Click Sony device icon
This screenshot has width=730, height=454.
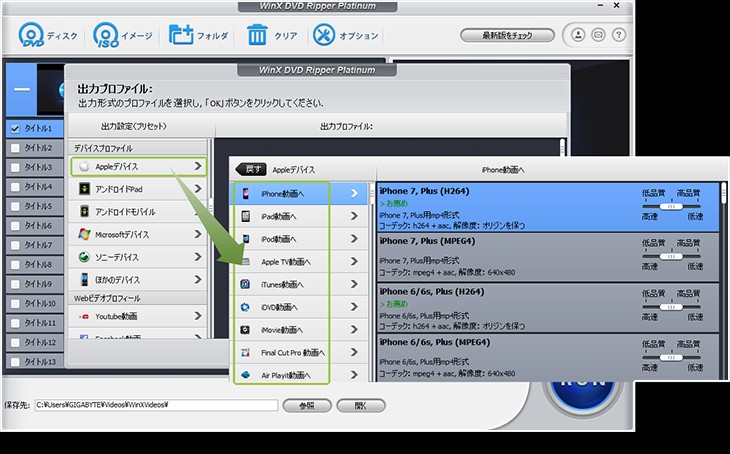[x=84, y=257]
